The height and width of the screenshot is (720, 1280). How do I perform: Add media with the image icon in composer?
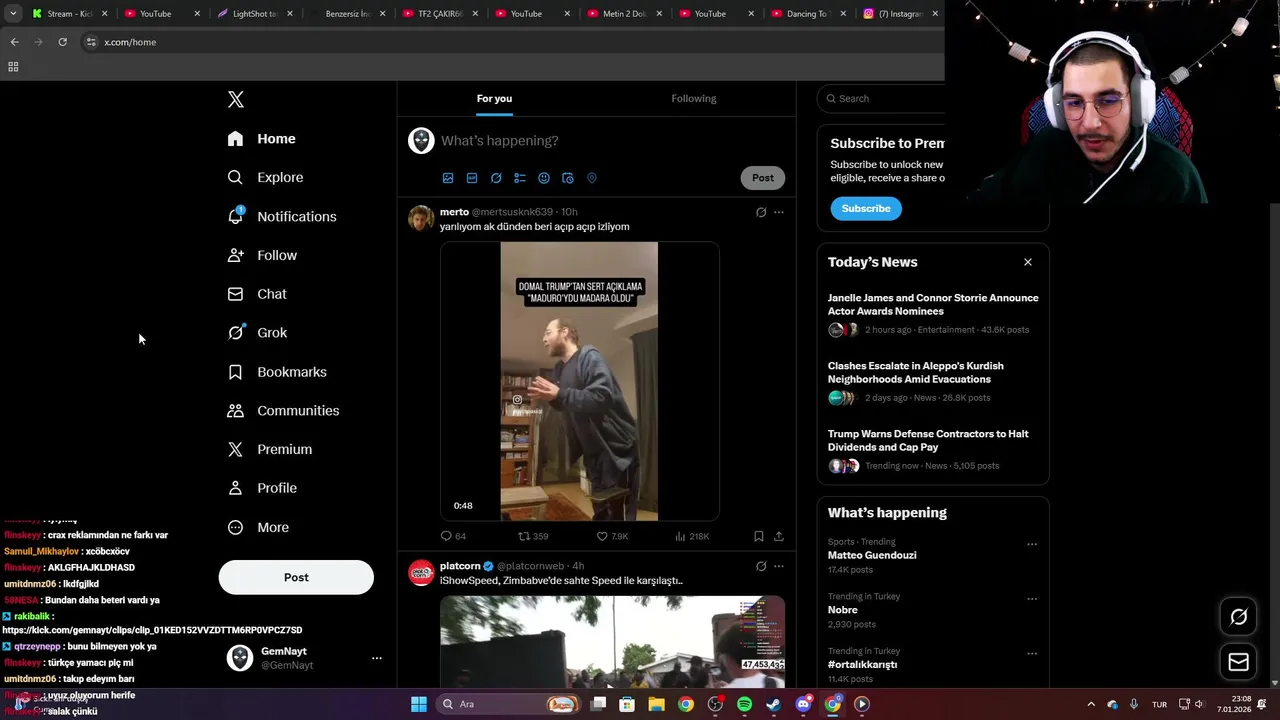[448, 178]
